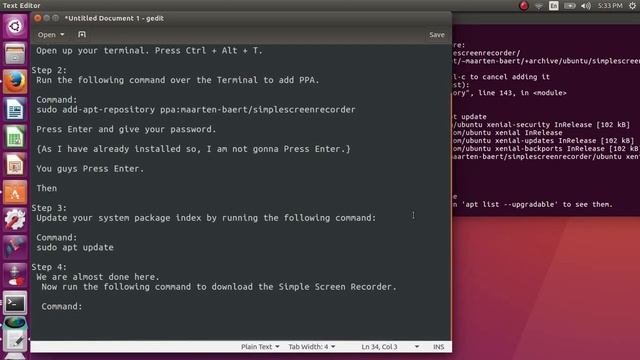Viewport: 640px width, 360px height.
Task: Click 'xenial-security InRelease' line in terminal
Action: click(x=541, y=125)
